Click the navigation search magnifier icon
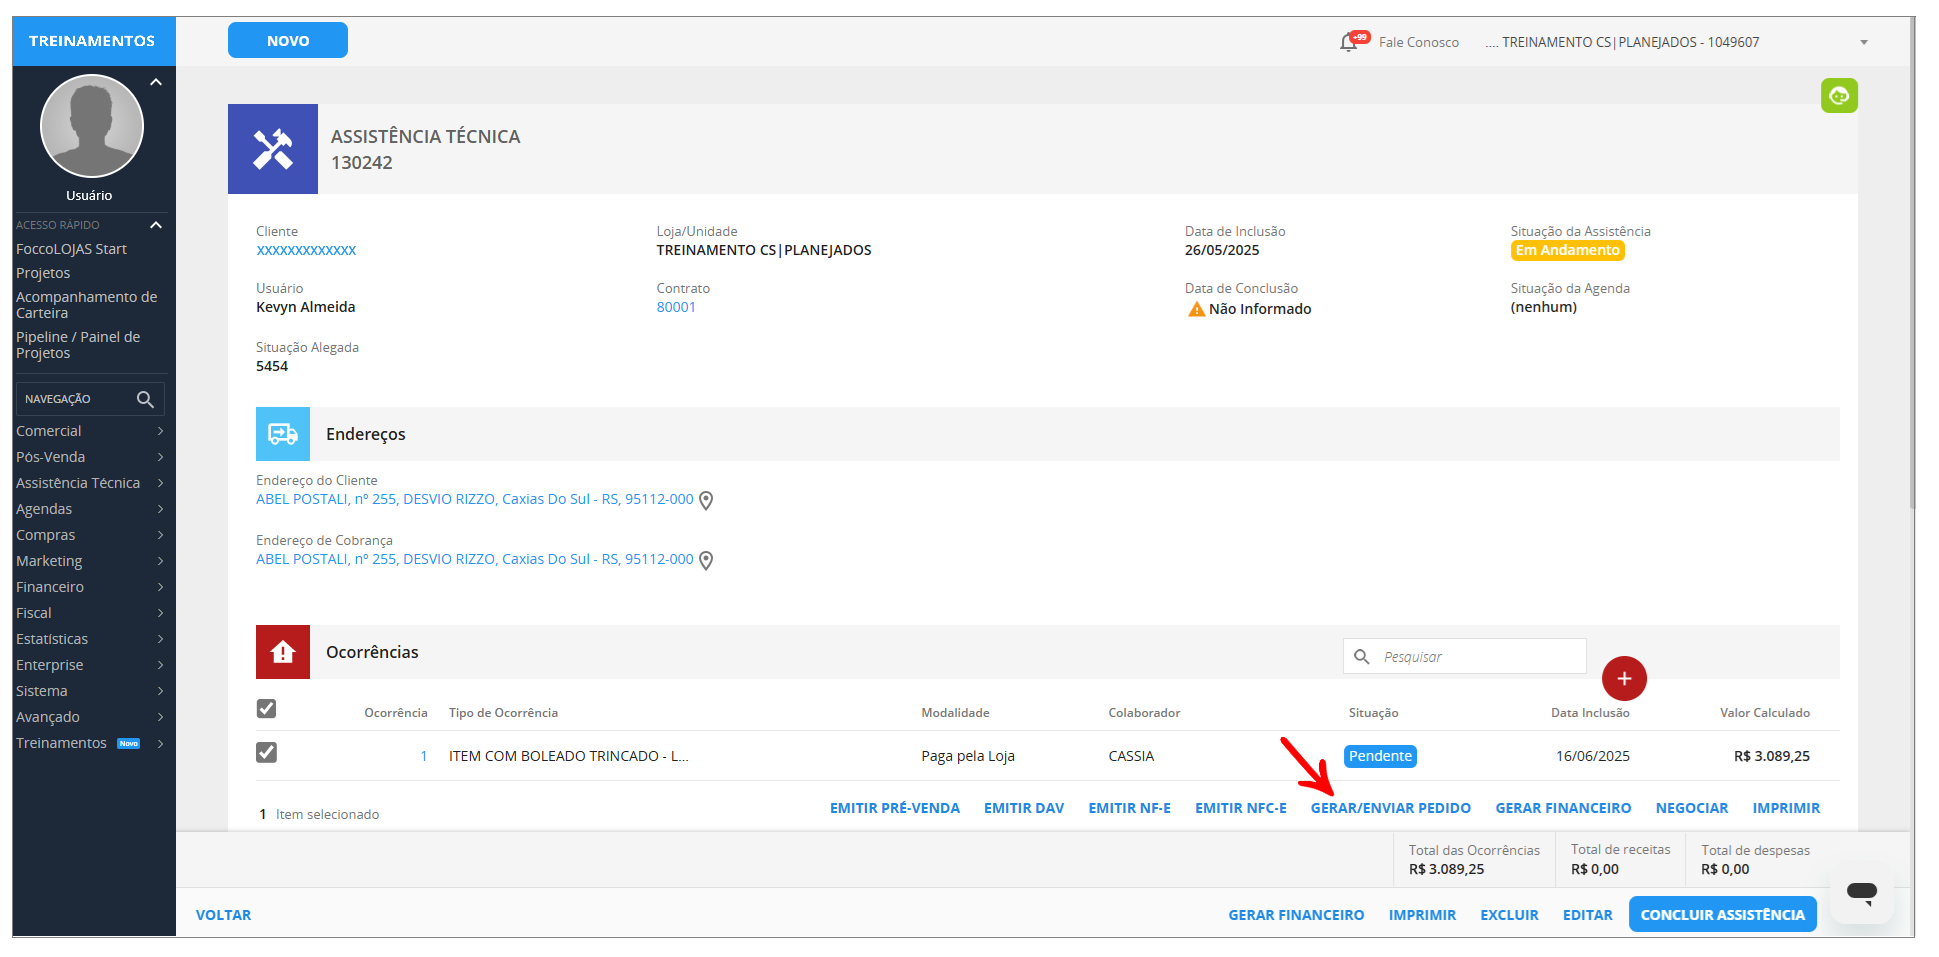Image resolution: width=1939 pixels, height=957 pixels. click(145, 399)
